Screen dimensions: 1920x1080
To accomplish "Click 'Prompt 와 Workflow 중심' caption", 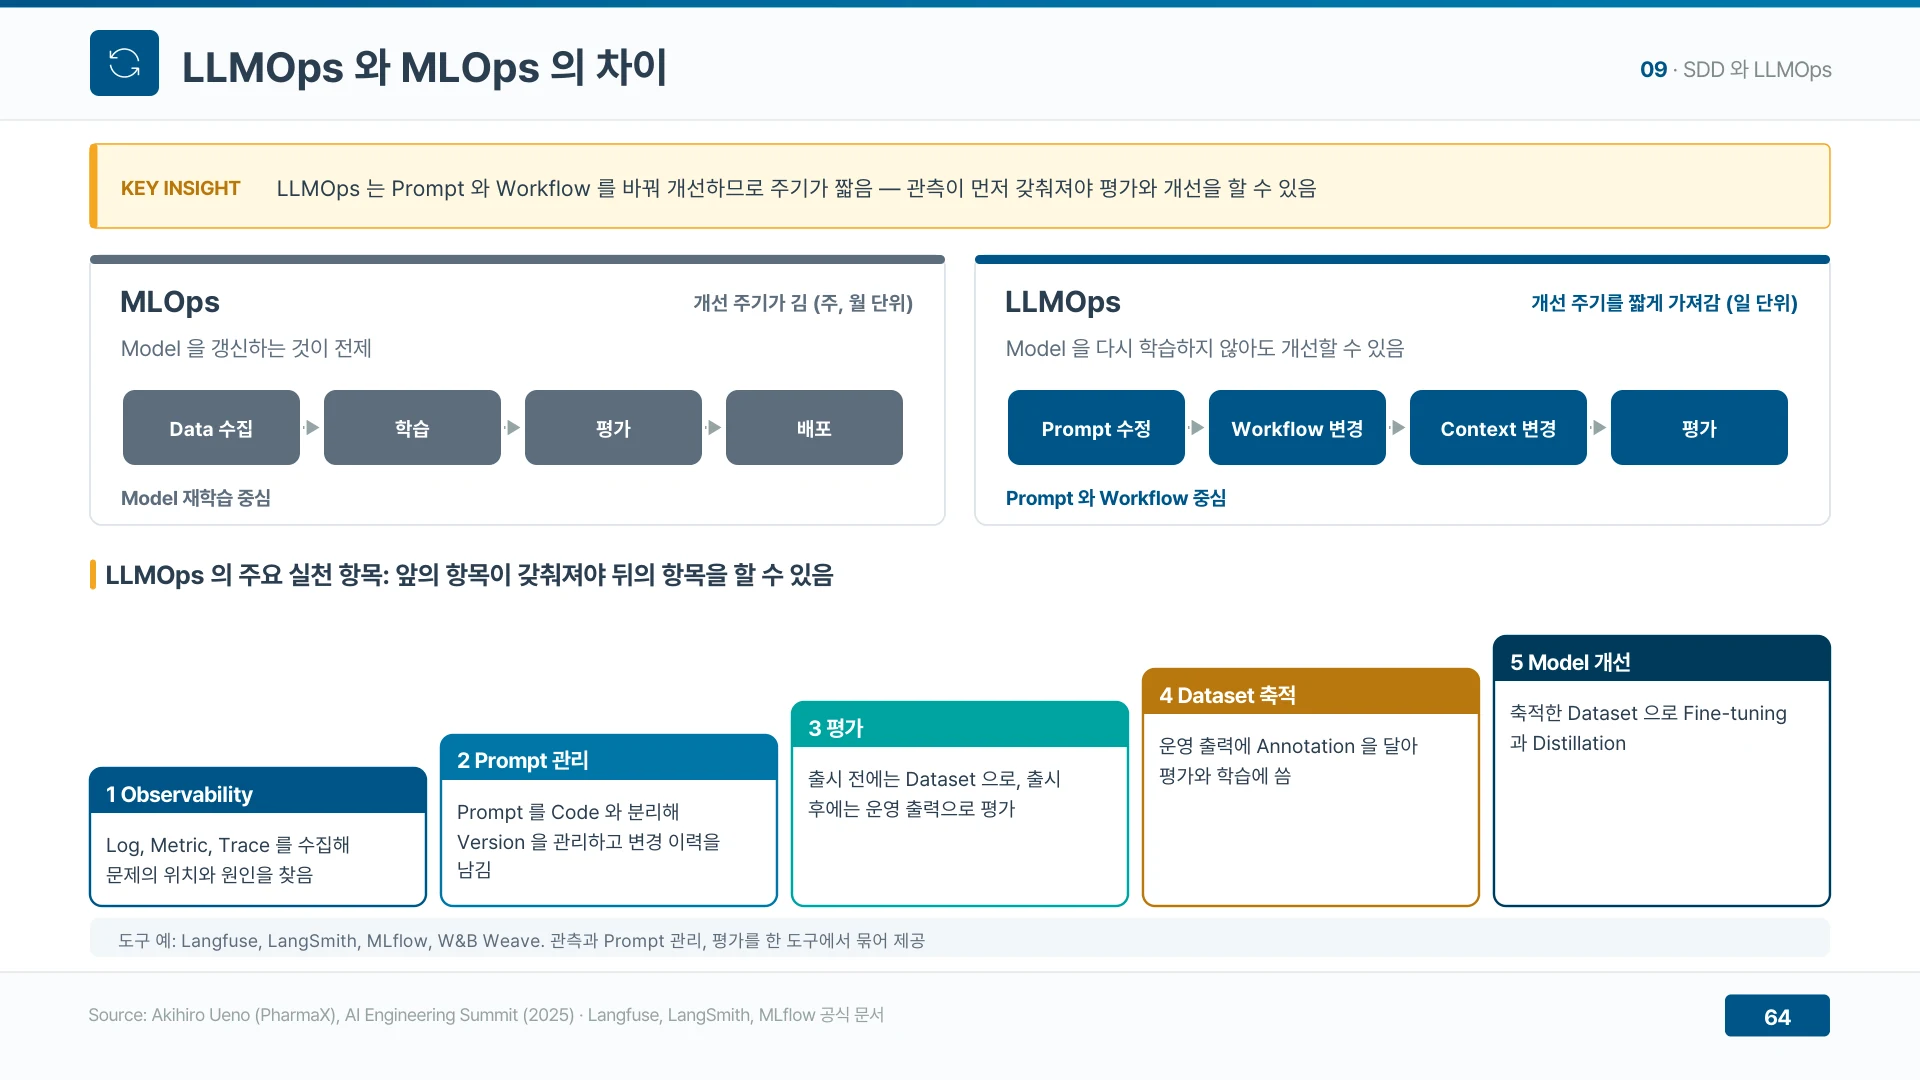I will click(1116, 498).
